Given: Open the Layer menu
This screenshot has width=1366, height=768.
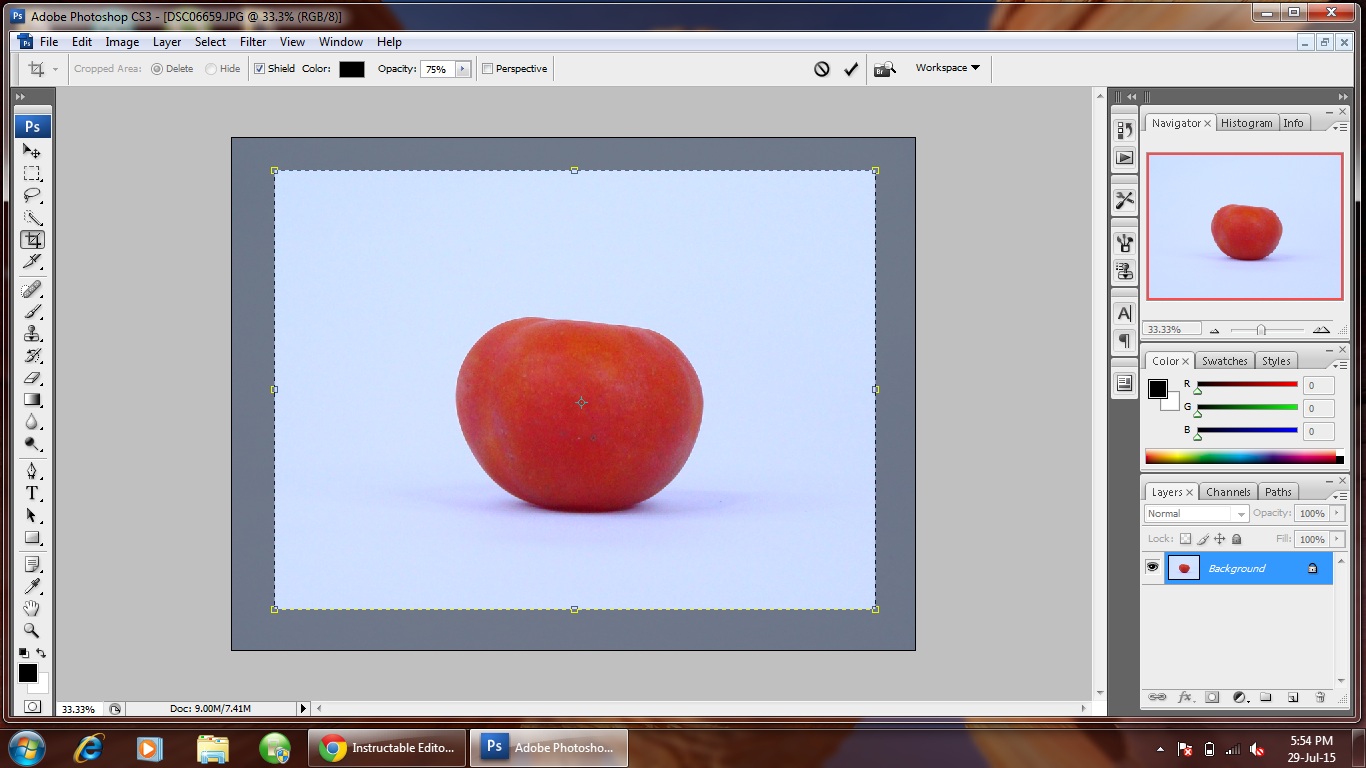Looking at the screenshot, I should pyautogui.click(x=167, y=42).
